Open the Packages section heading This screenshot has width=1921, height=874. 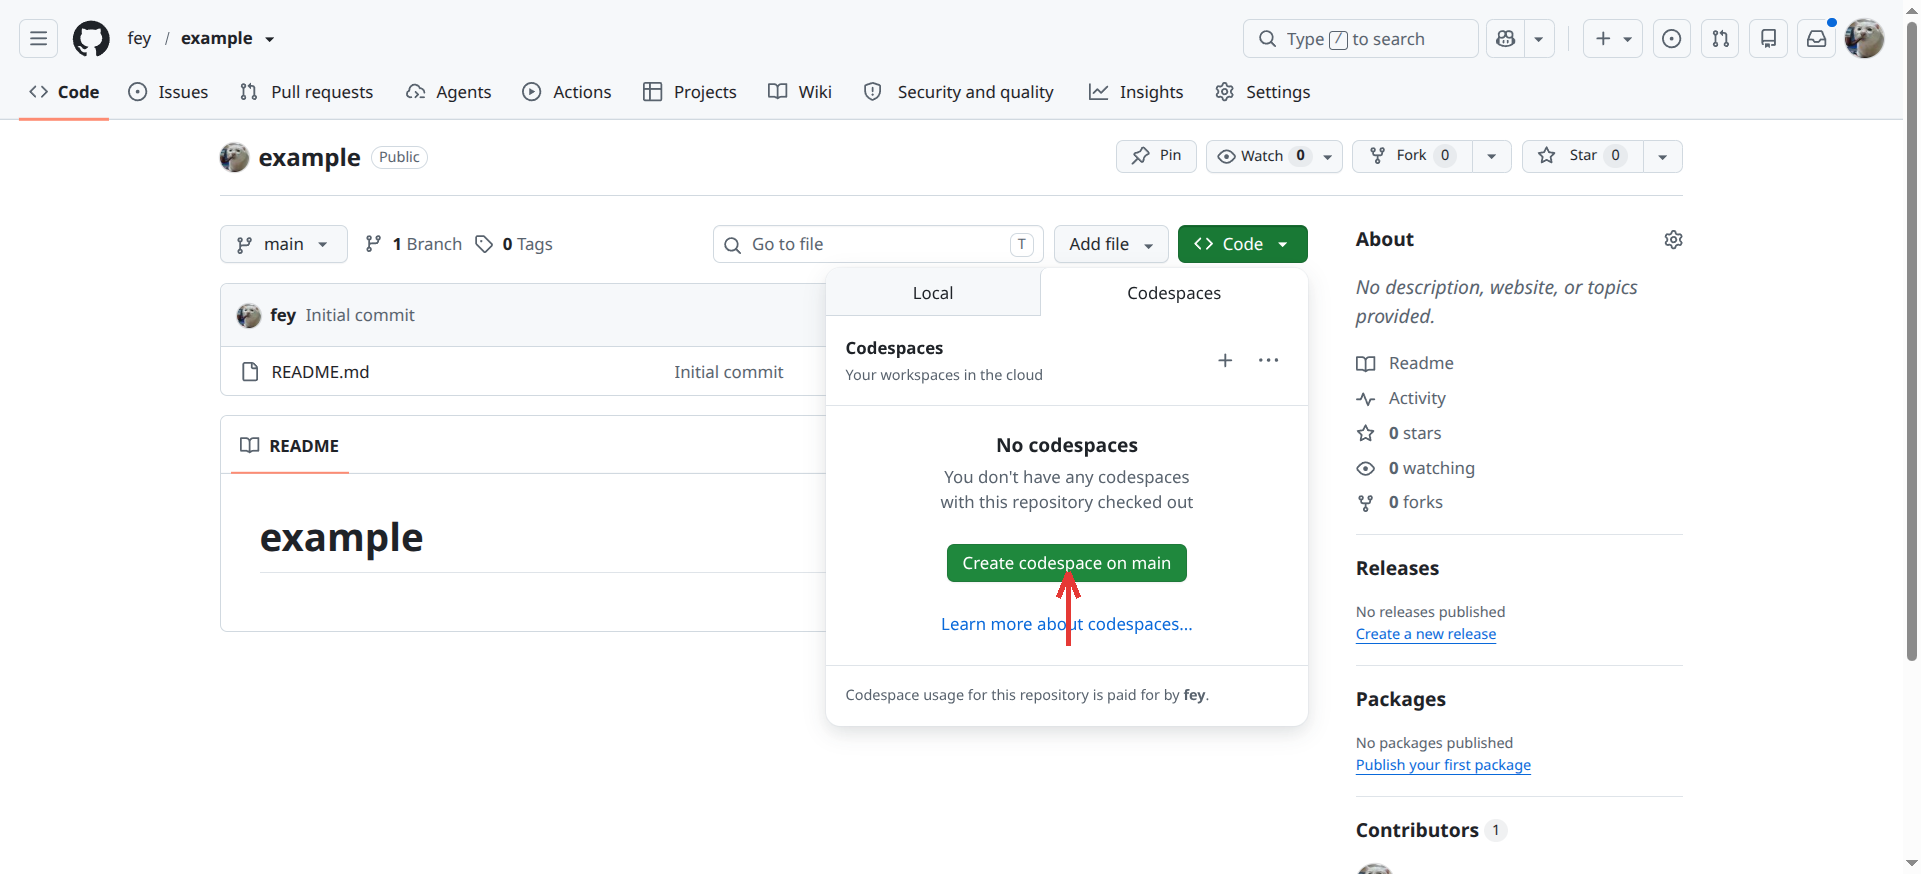pyautogui.click(x=1401, y=700)
